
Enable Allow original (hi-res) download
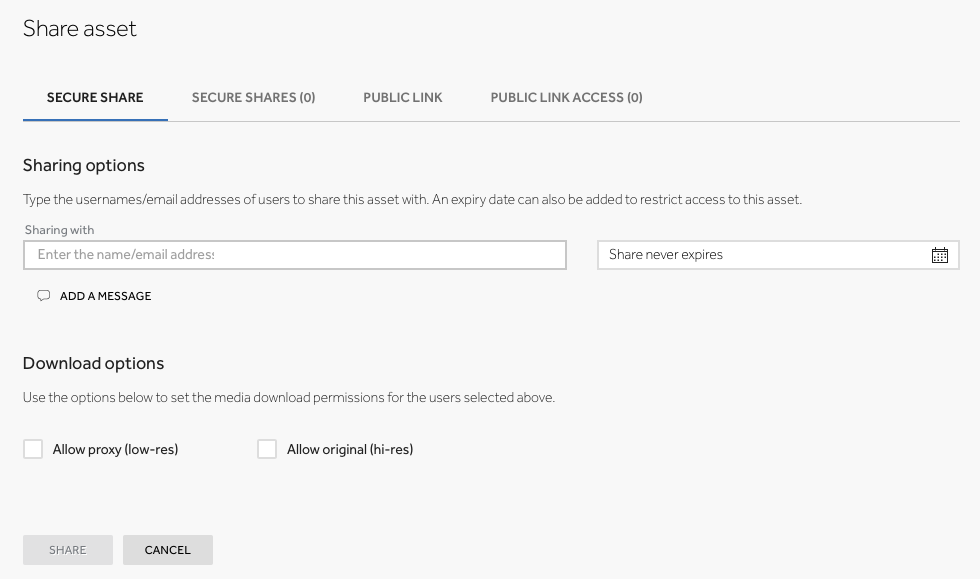coord(266,448)
